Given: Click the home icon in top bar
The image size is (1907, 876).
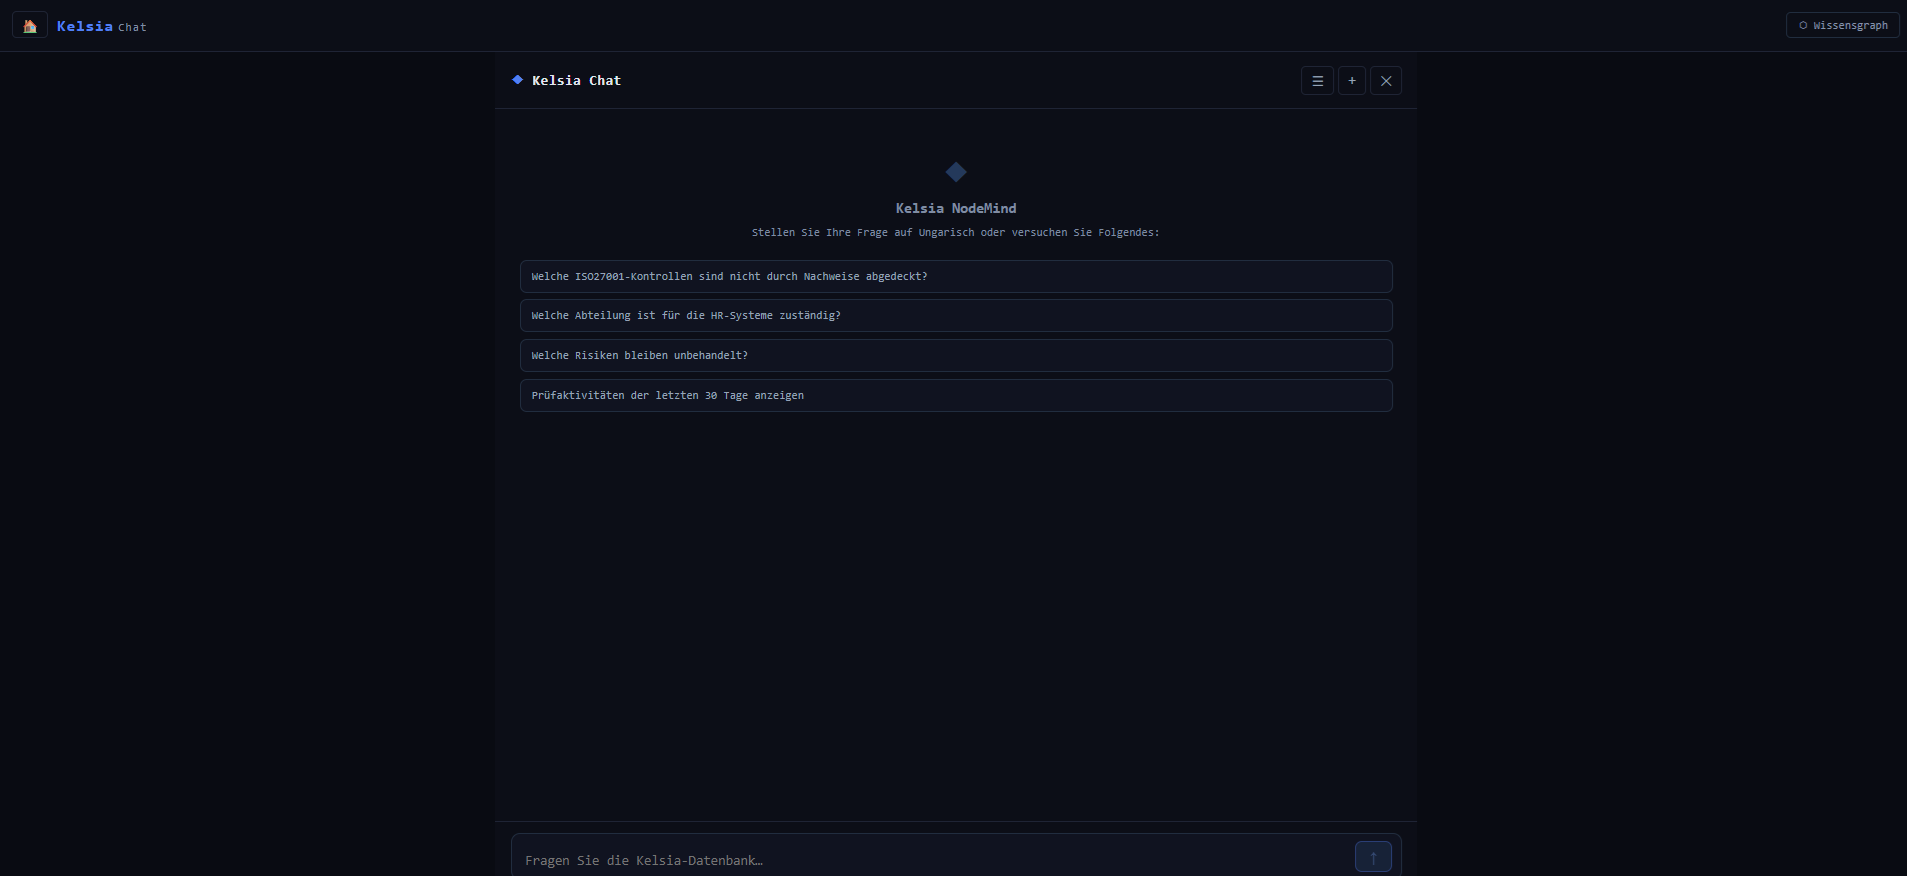Looking at the screenshot, I should coord(30,26).
